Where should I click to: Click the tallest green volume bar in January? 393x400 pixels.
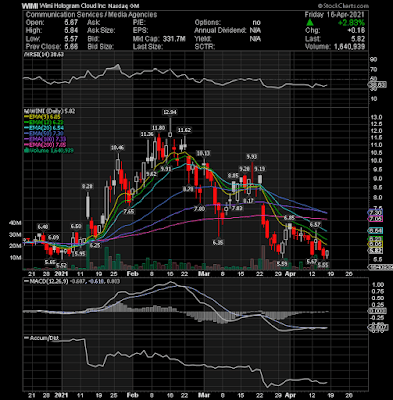click(88, 247)
